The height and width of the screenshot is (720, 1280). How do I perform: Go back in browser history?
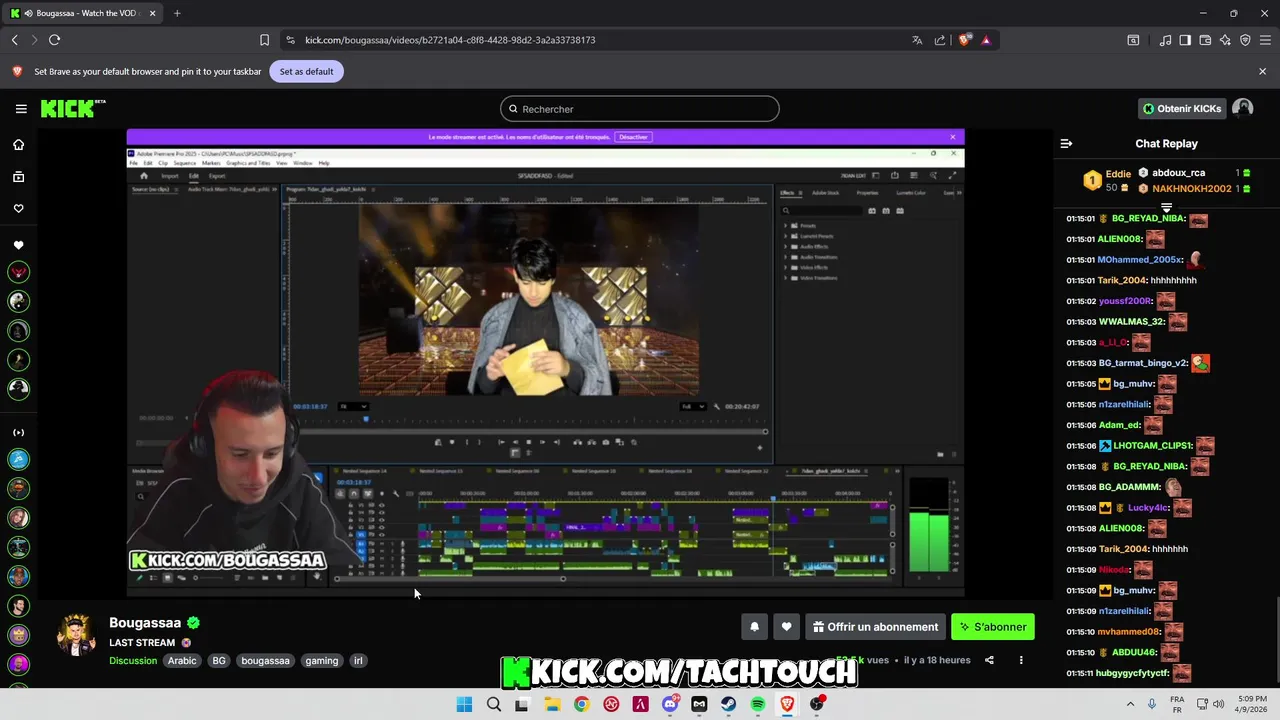pyautogui.click(x=14, y=40)
